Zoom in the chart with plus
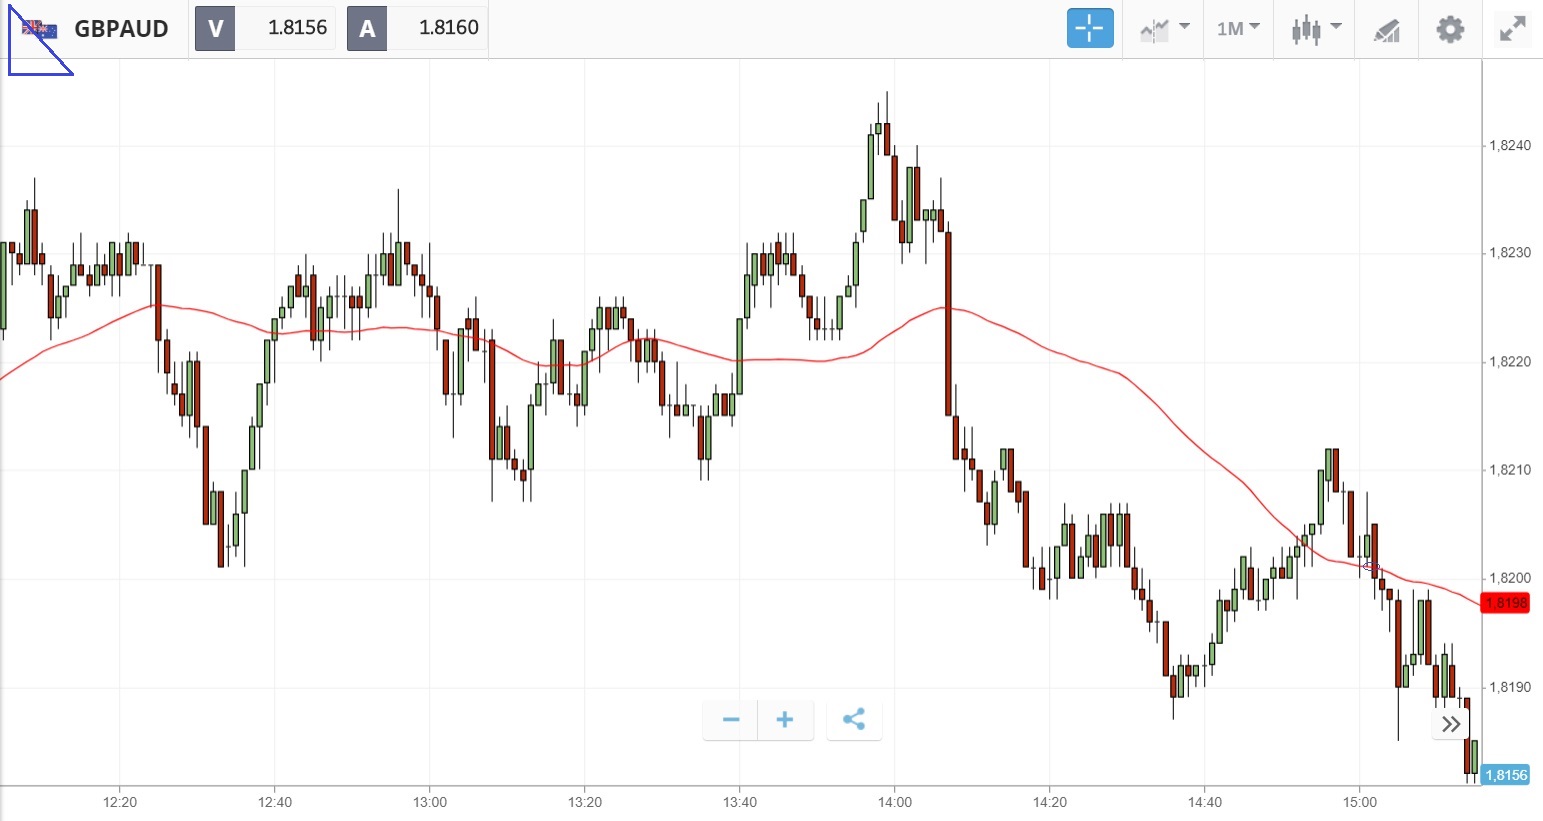Viewport: 1543px width, 821px height. point(785,720)
